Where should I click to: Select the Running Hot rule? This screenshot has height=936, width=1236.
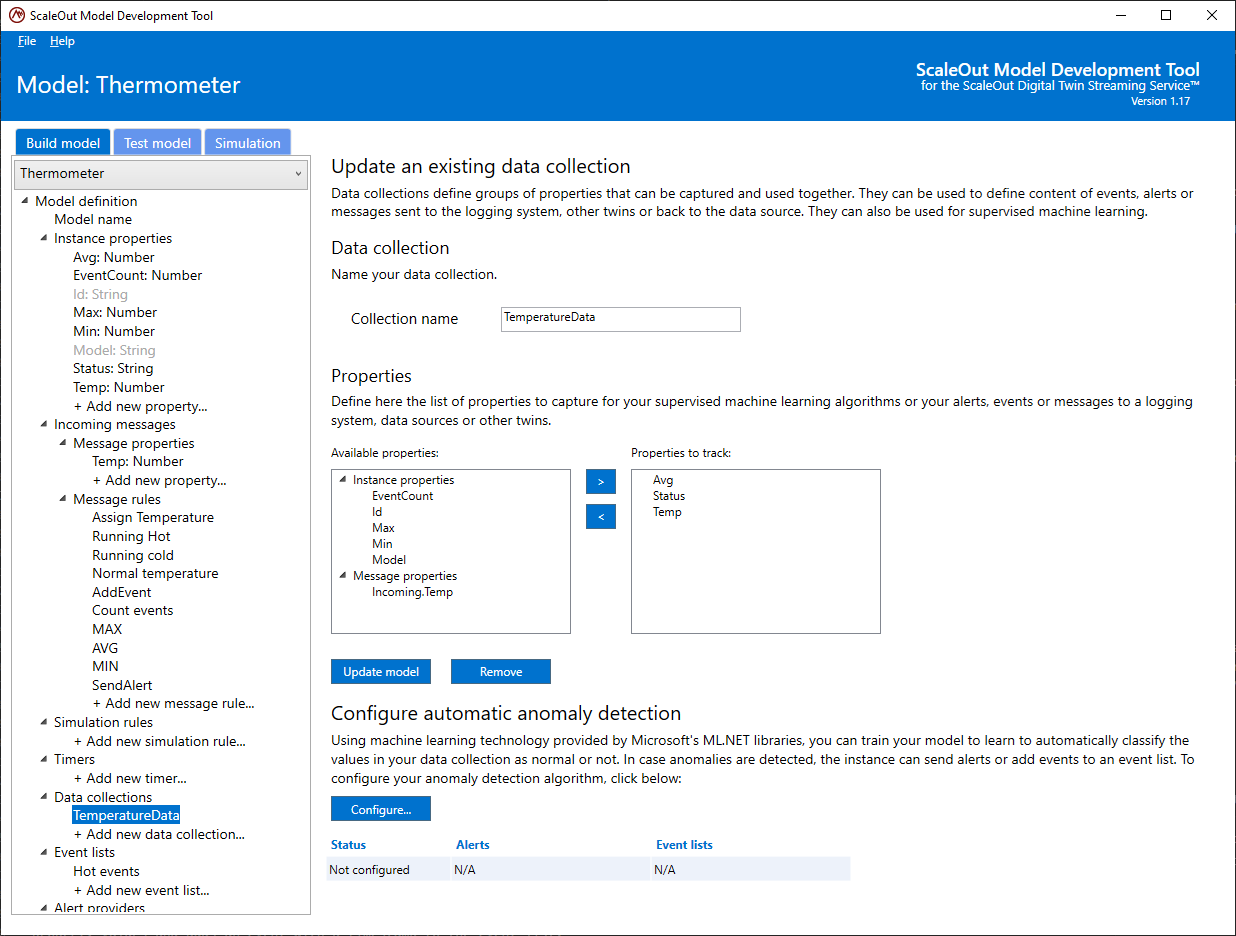(132, 536)
